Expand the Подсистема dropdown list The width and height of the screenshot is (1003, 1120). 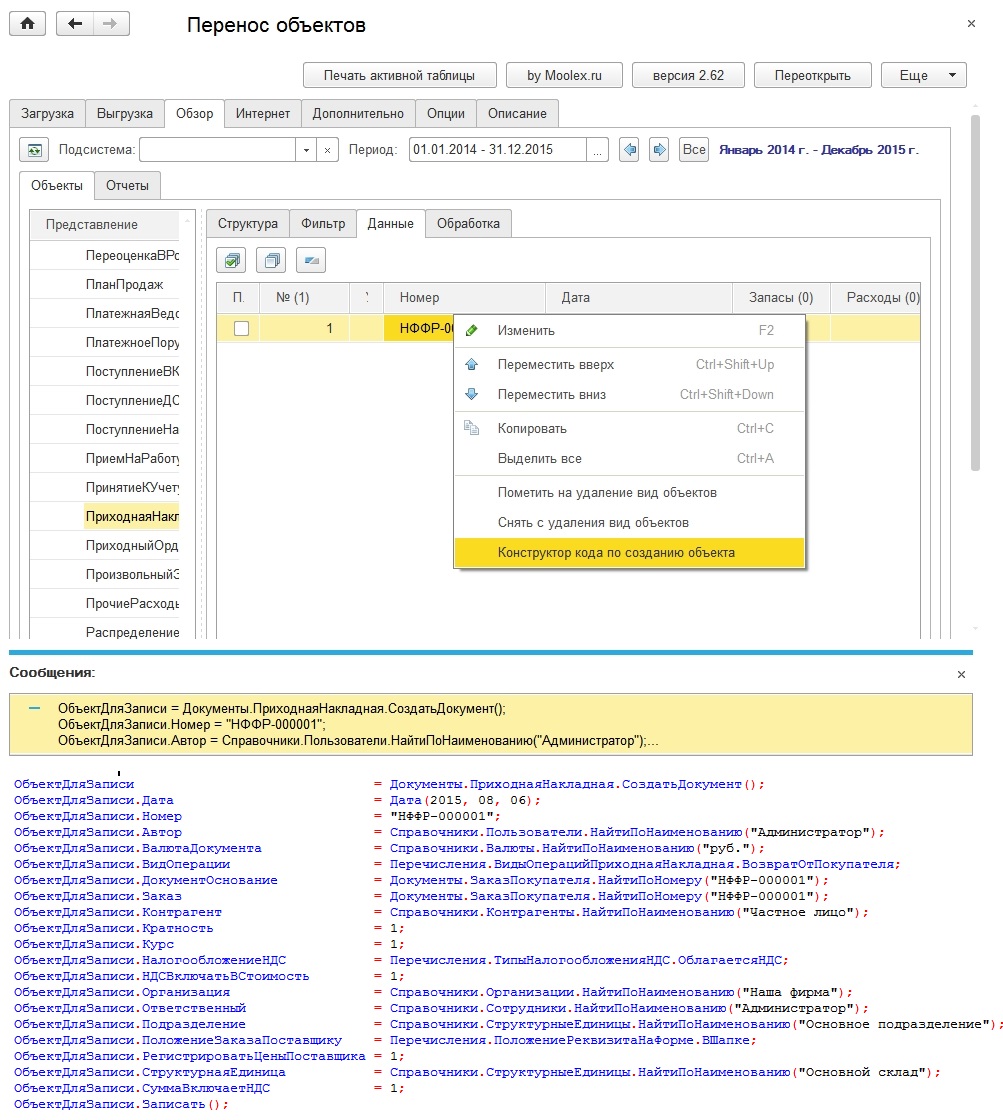click(306, 150)
